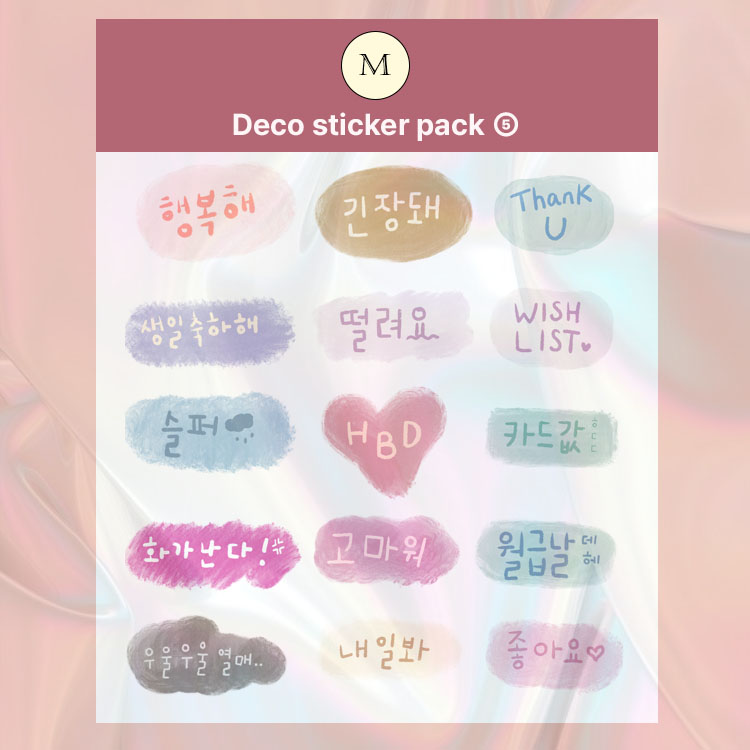This screenshot has width=750, height=750.
Task: Click the small heart on WISH LIST sticker
Action: pyautogui.click(x=585, y=345)
